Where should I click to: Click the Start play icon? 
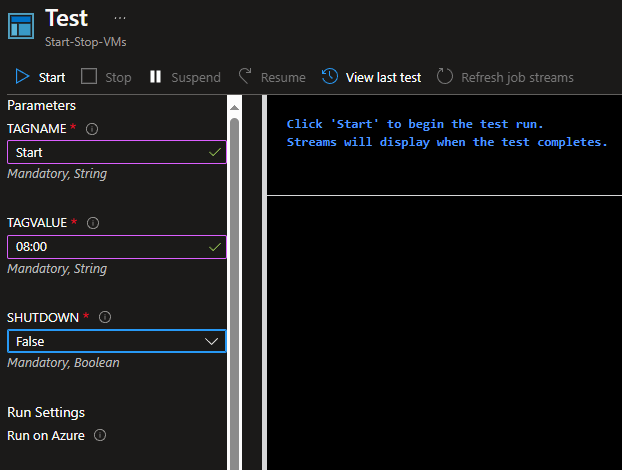click(22, 77)
